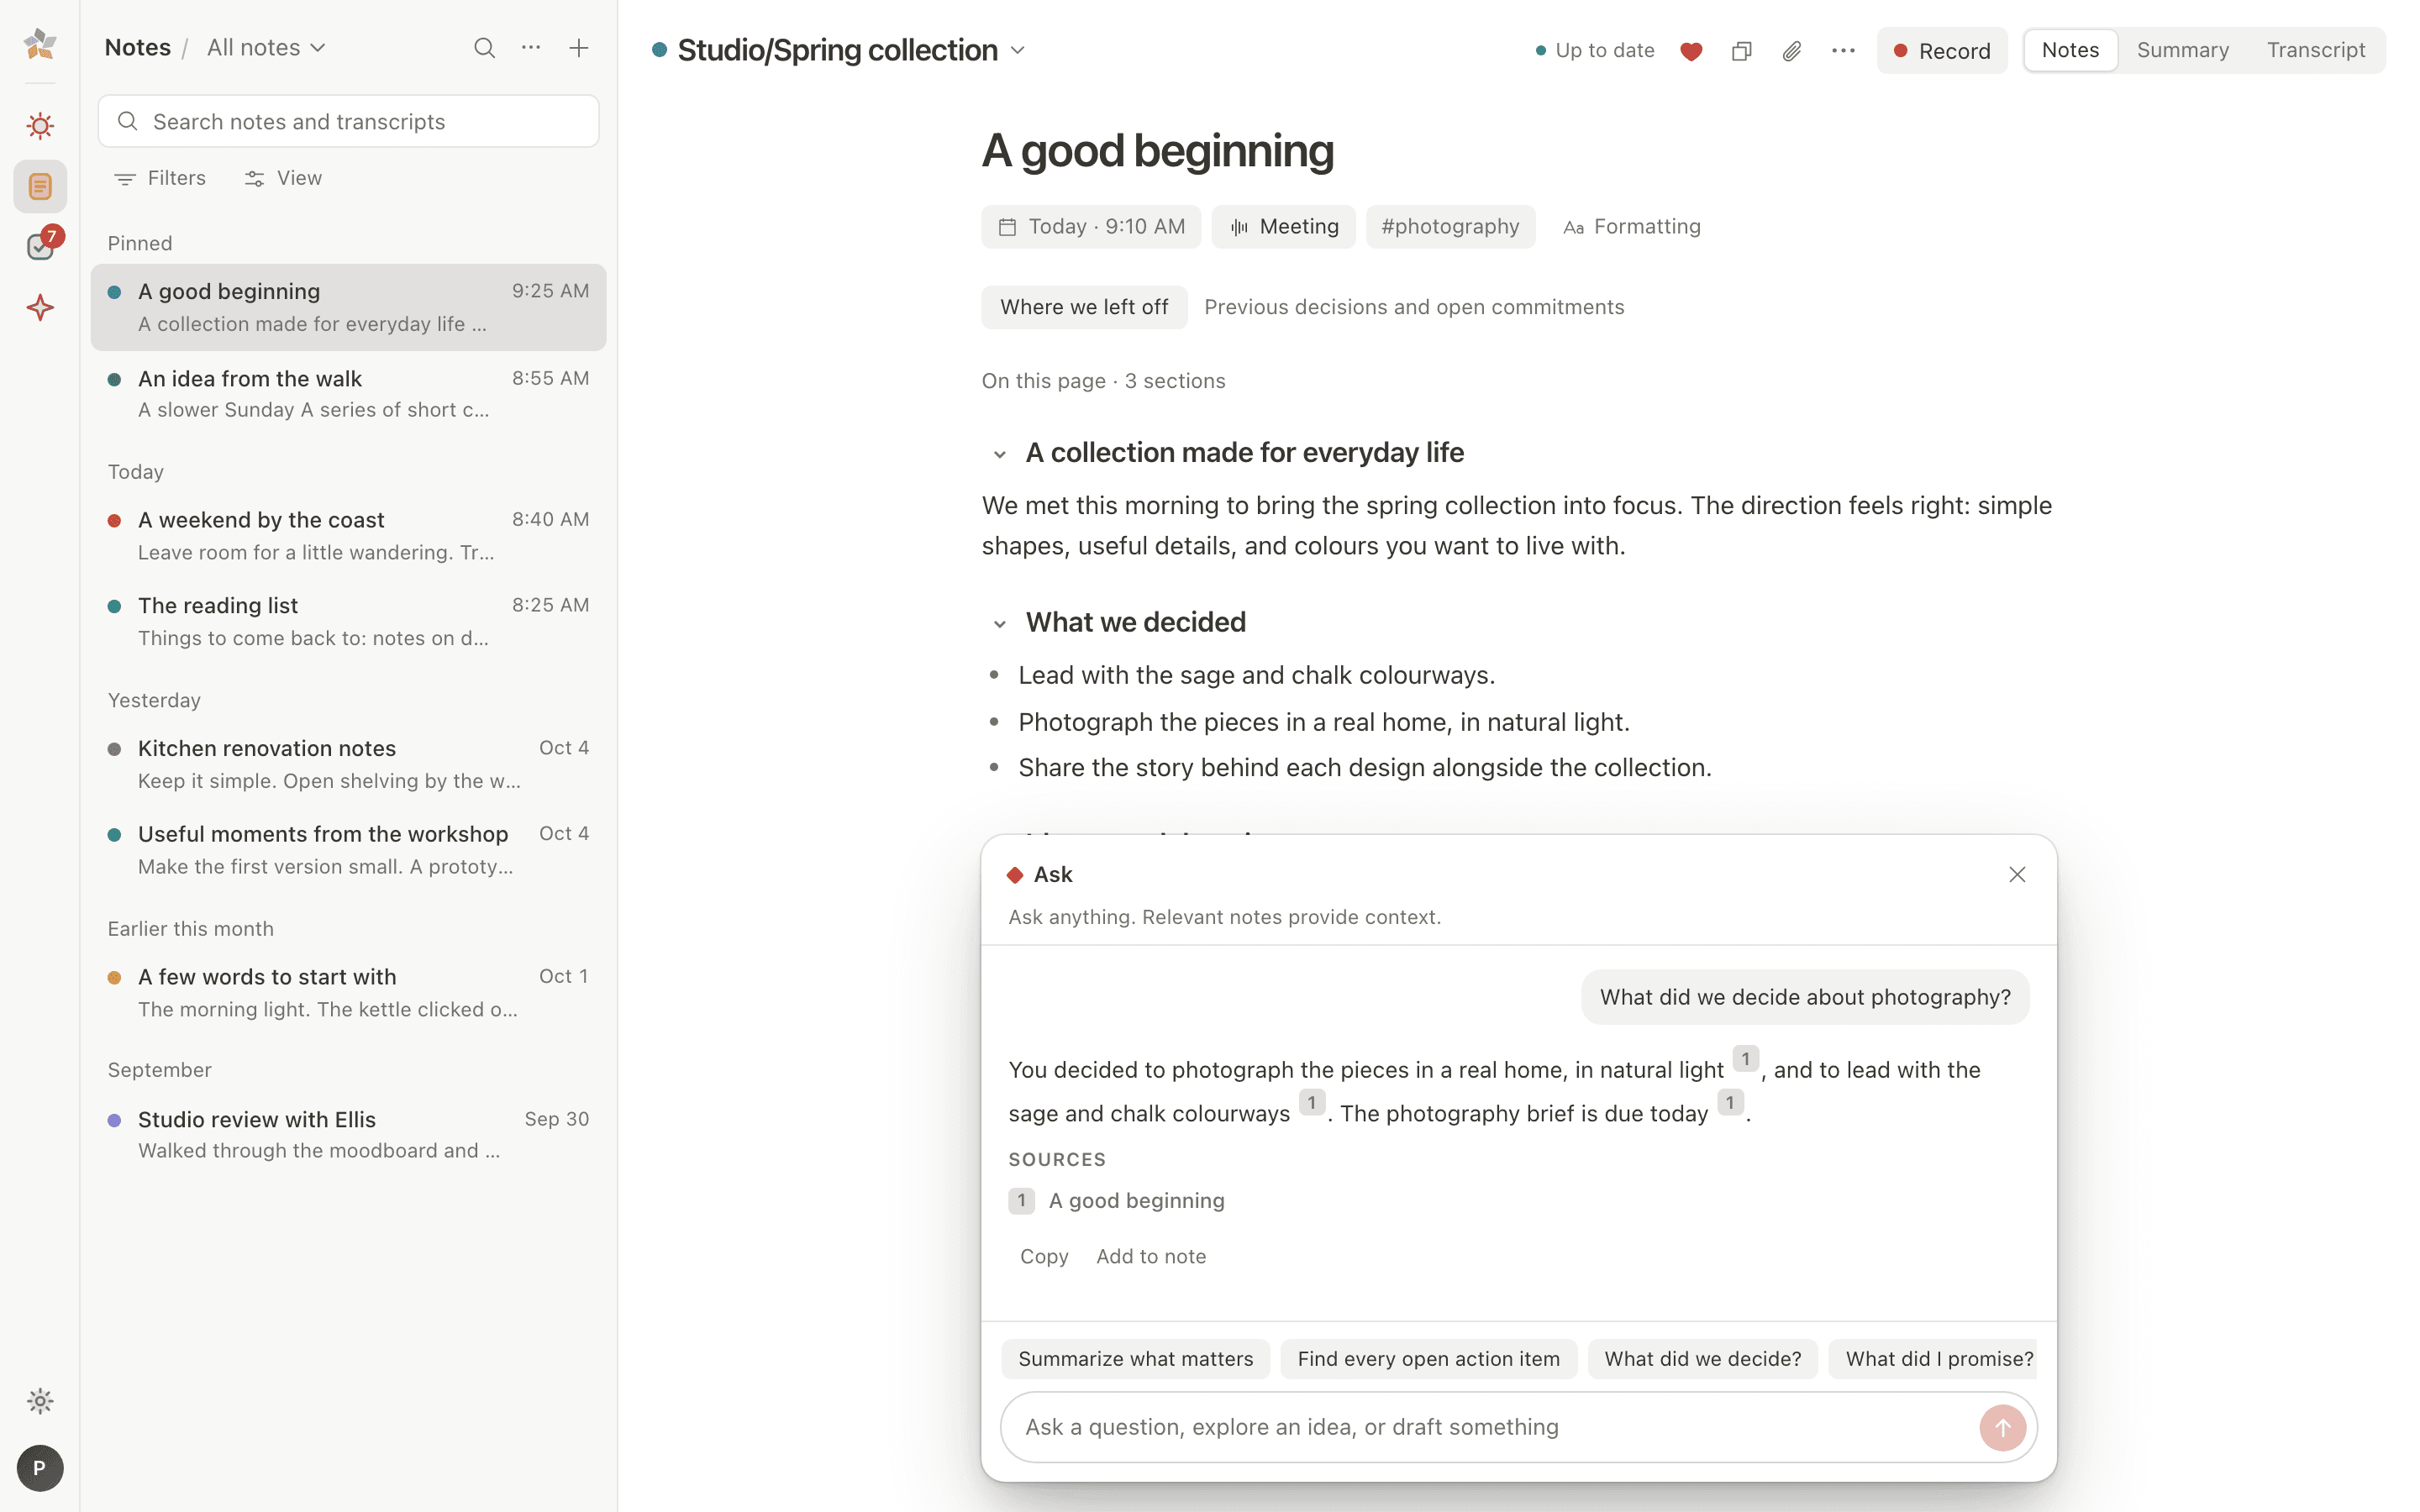Toggle the heart favorite icon
Screen dimensions: 2420x1512
tap(1691, 51)
